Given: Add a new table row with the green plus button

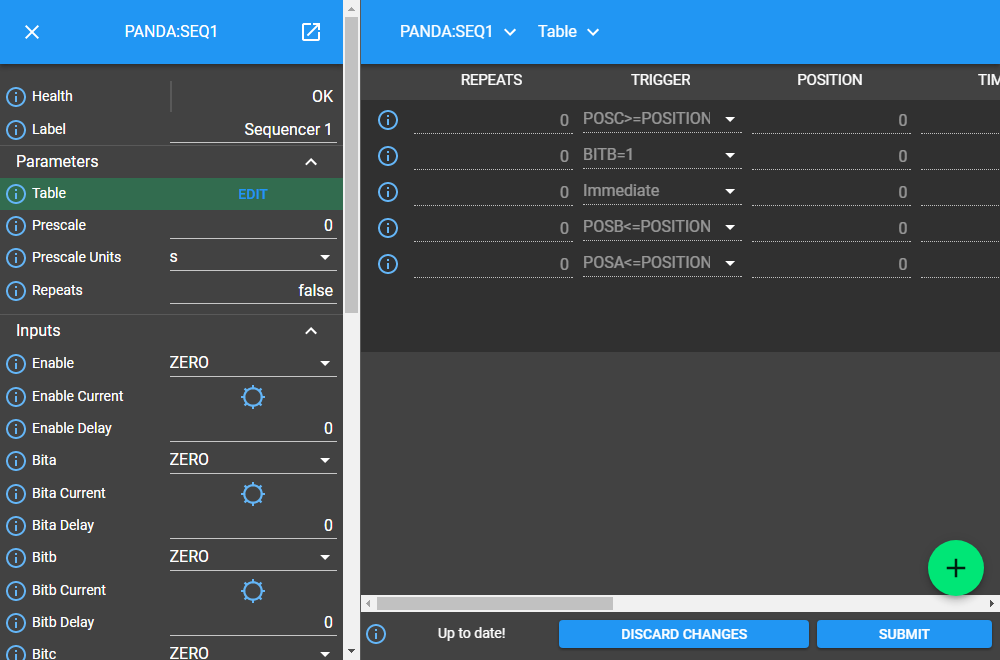Looking at the screenshot, I should coord(955,568).
